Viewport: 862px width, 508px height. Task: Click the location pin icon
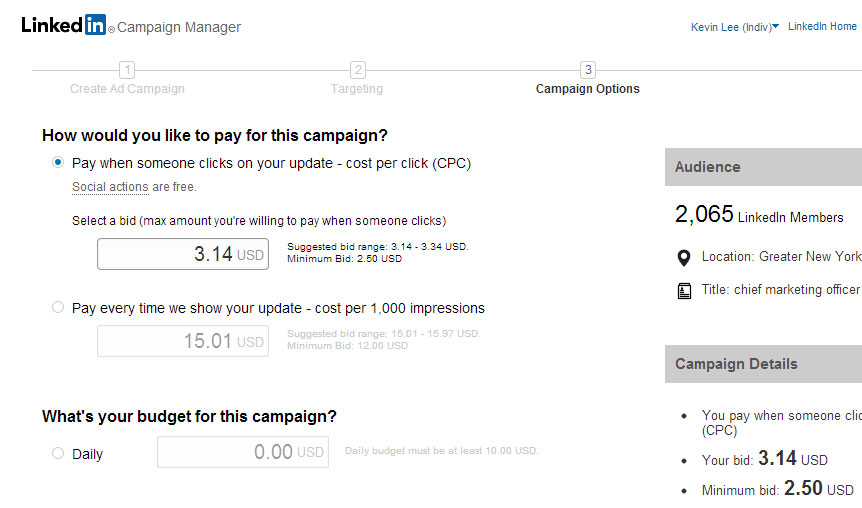684,257
